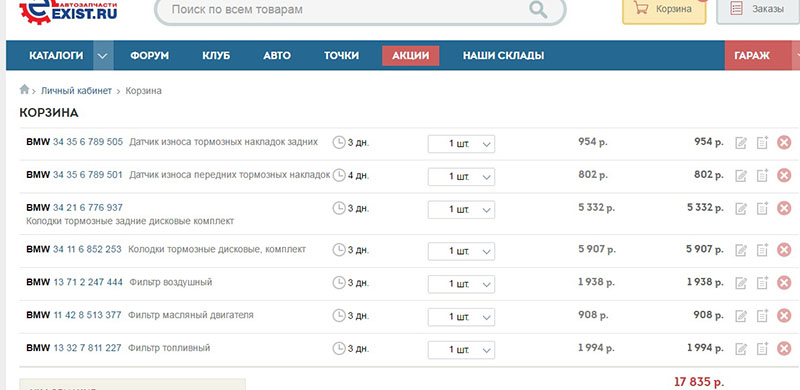Open the Форум menu item
This screenshot has height=390, width=800.
tap(149, 56)
